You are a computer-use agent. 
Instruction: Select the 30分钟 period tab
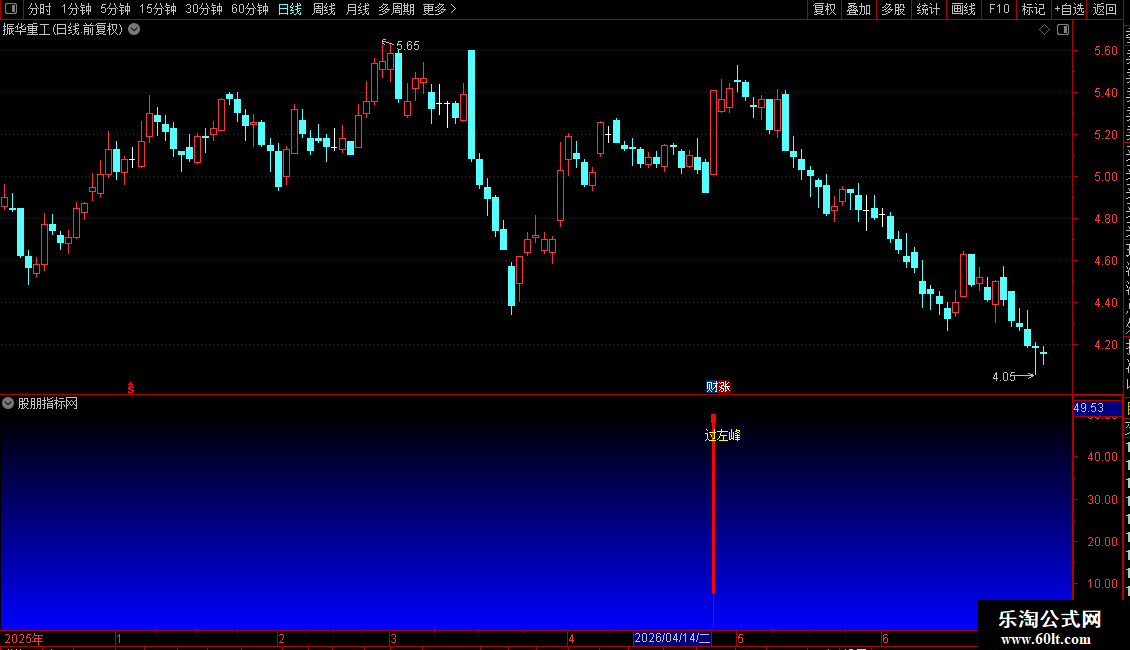pyautogui.click(x=204, y=9)
